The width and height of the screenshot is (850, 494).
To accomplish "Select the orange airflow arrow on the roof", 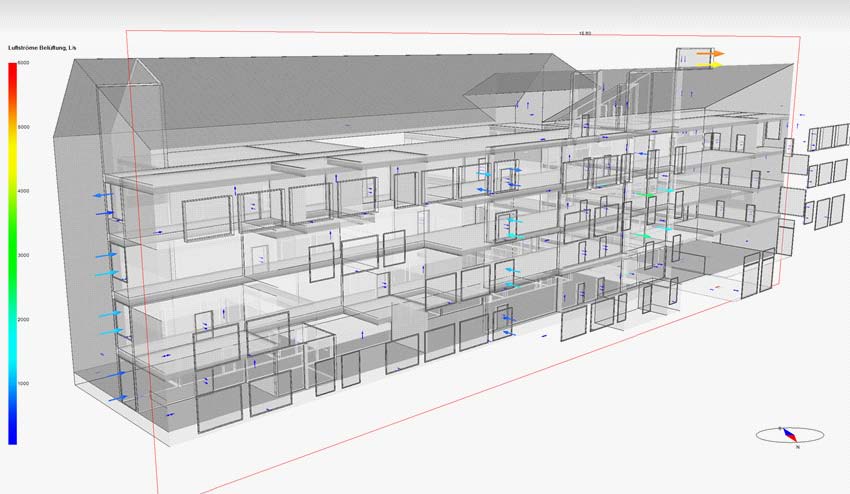I will coord(711,53).
